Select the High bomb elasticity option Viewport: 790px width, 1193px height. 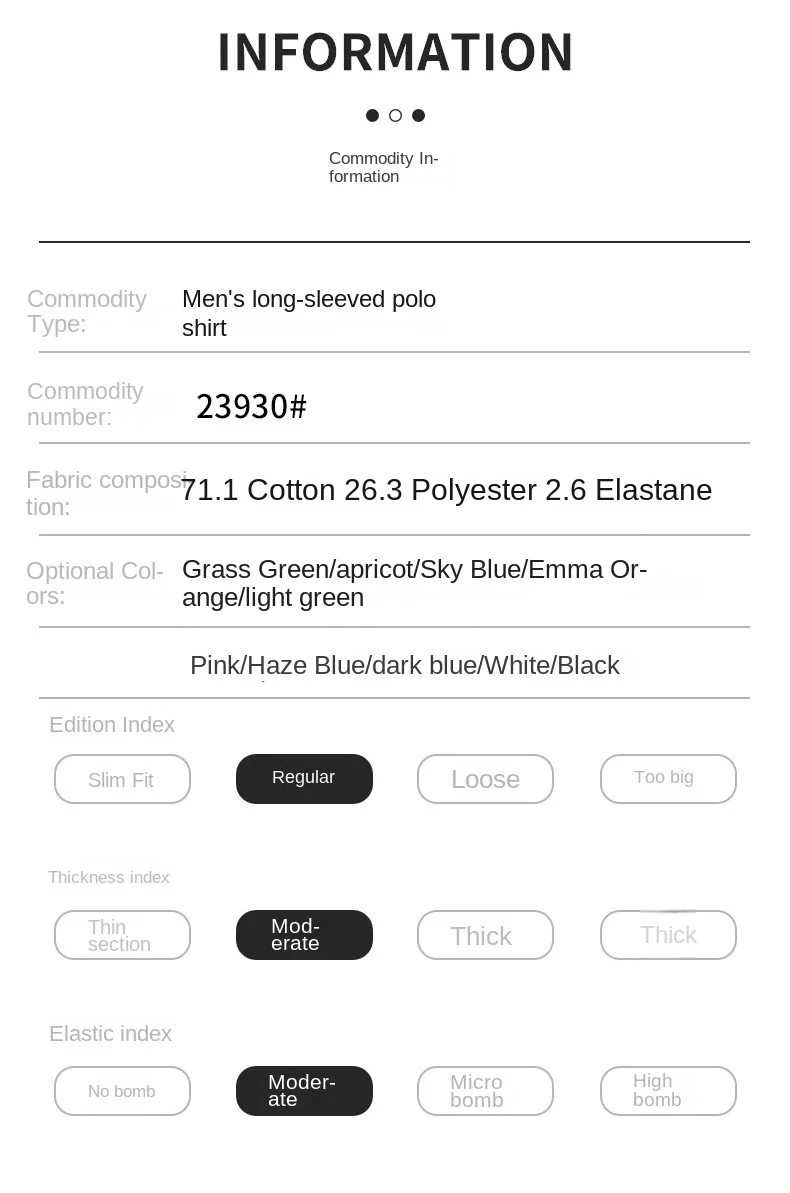click(x=668, y=1091)
